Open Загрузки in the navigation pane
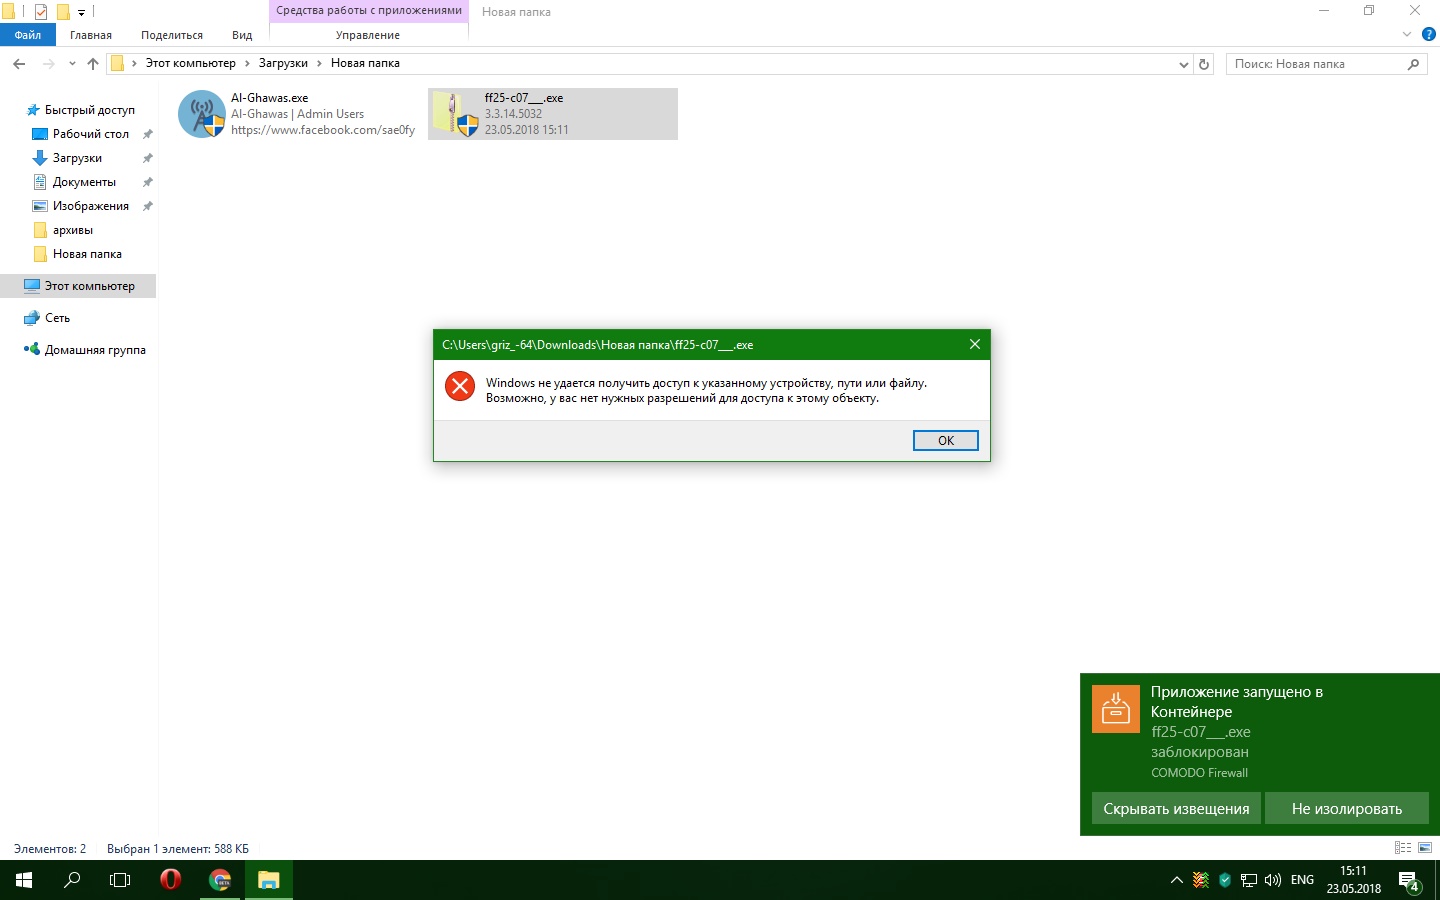1440x900 pixels. point(77,158)
